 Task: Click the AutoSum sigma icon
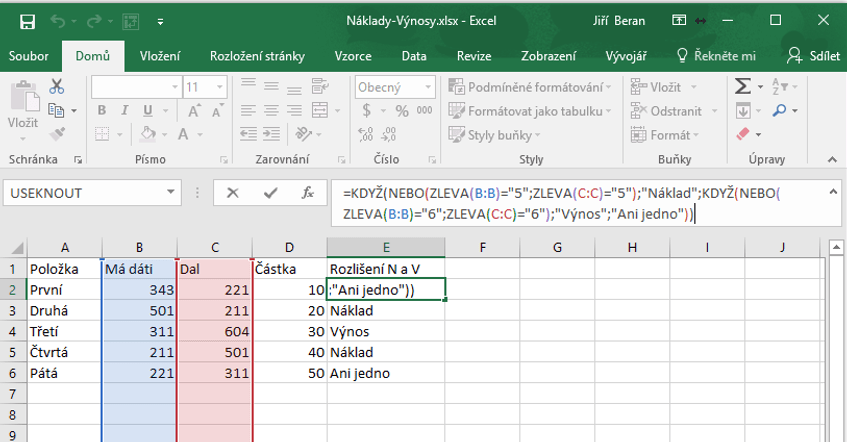point(743,87)
